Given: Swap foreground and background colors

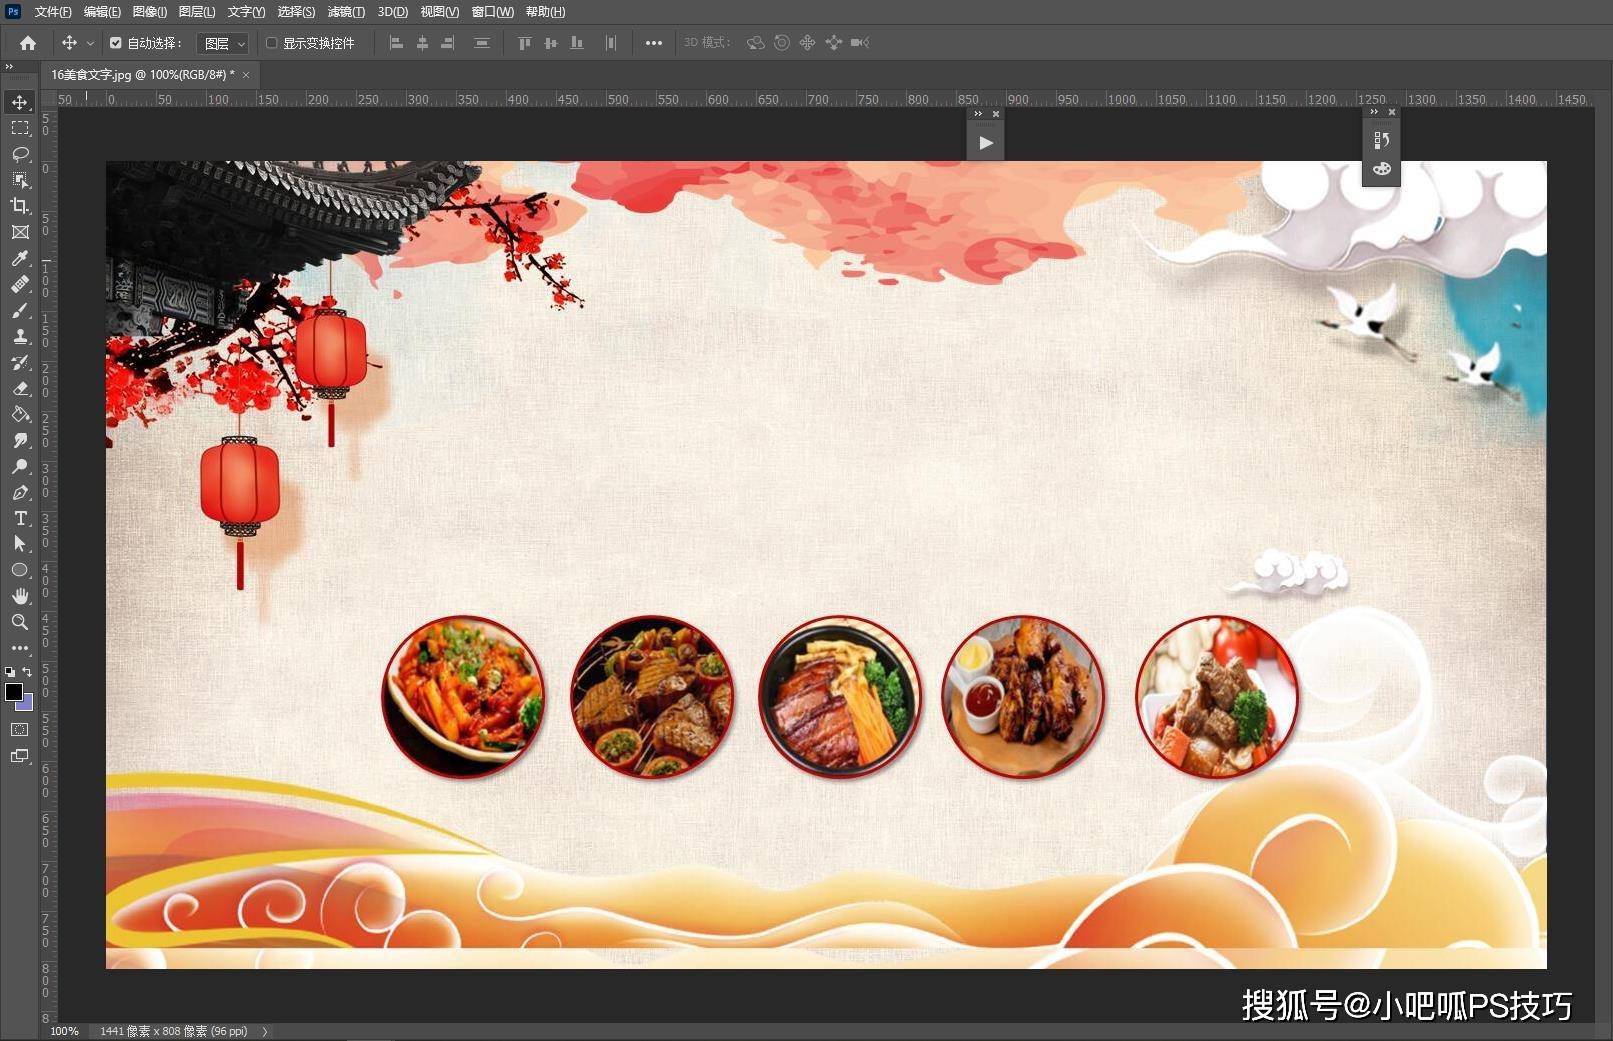Looking at the screenshot, I should [x=27, y=672].
